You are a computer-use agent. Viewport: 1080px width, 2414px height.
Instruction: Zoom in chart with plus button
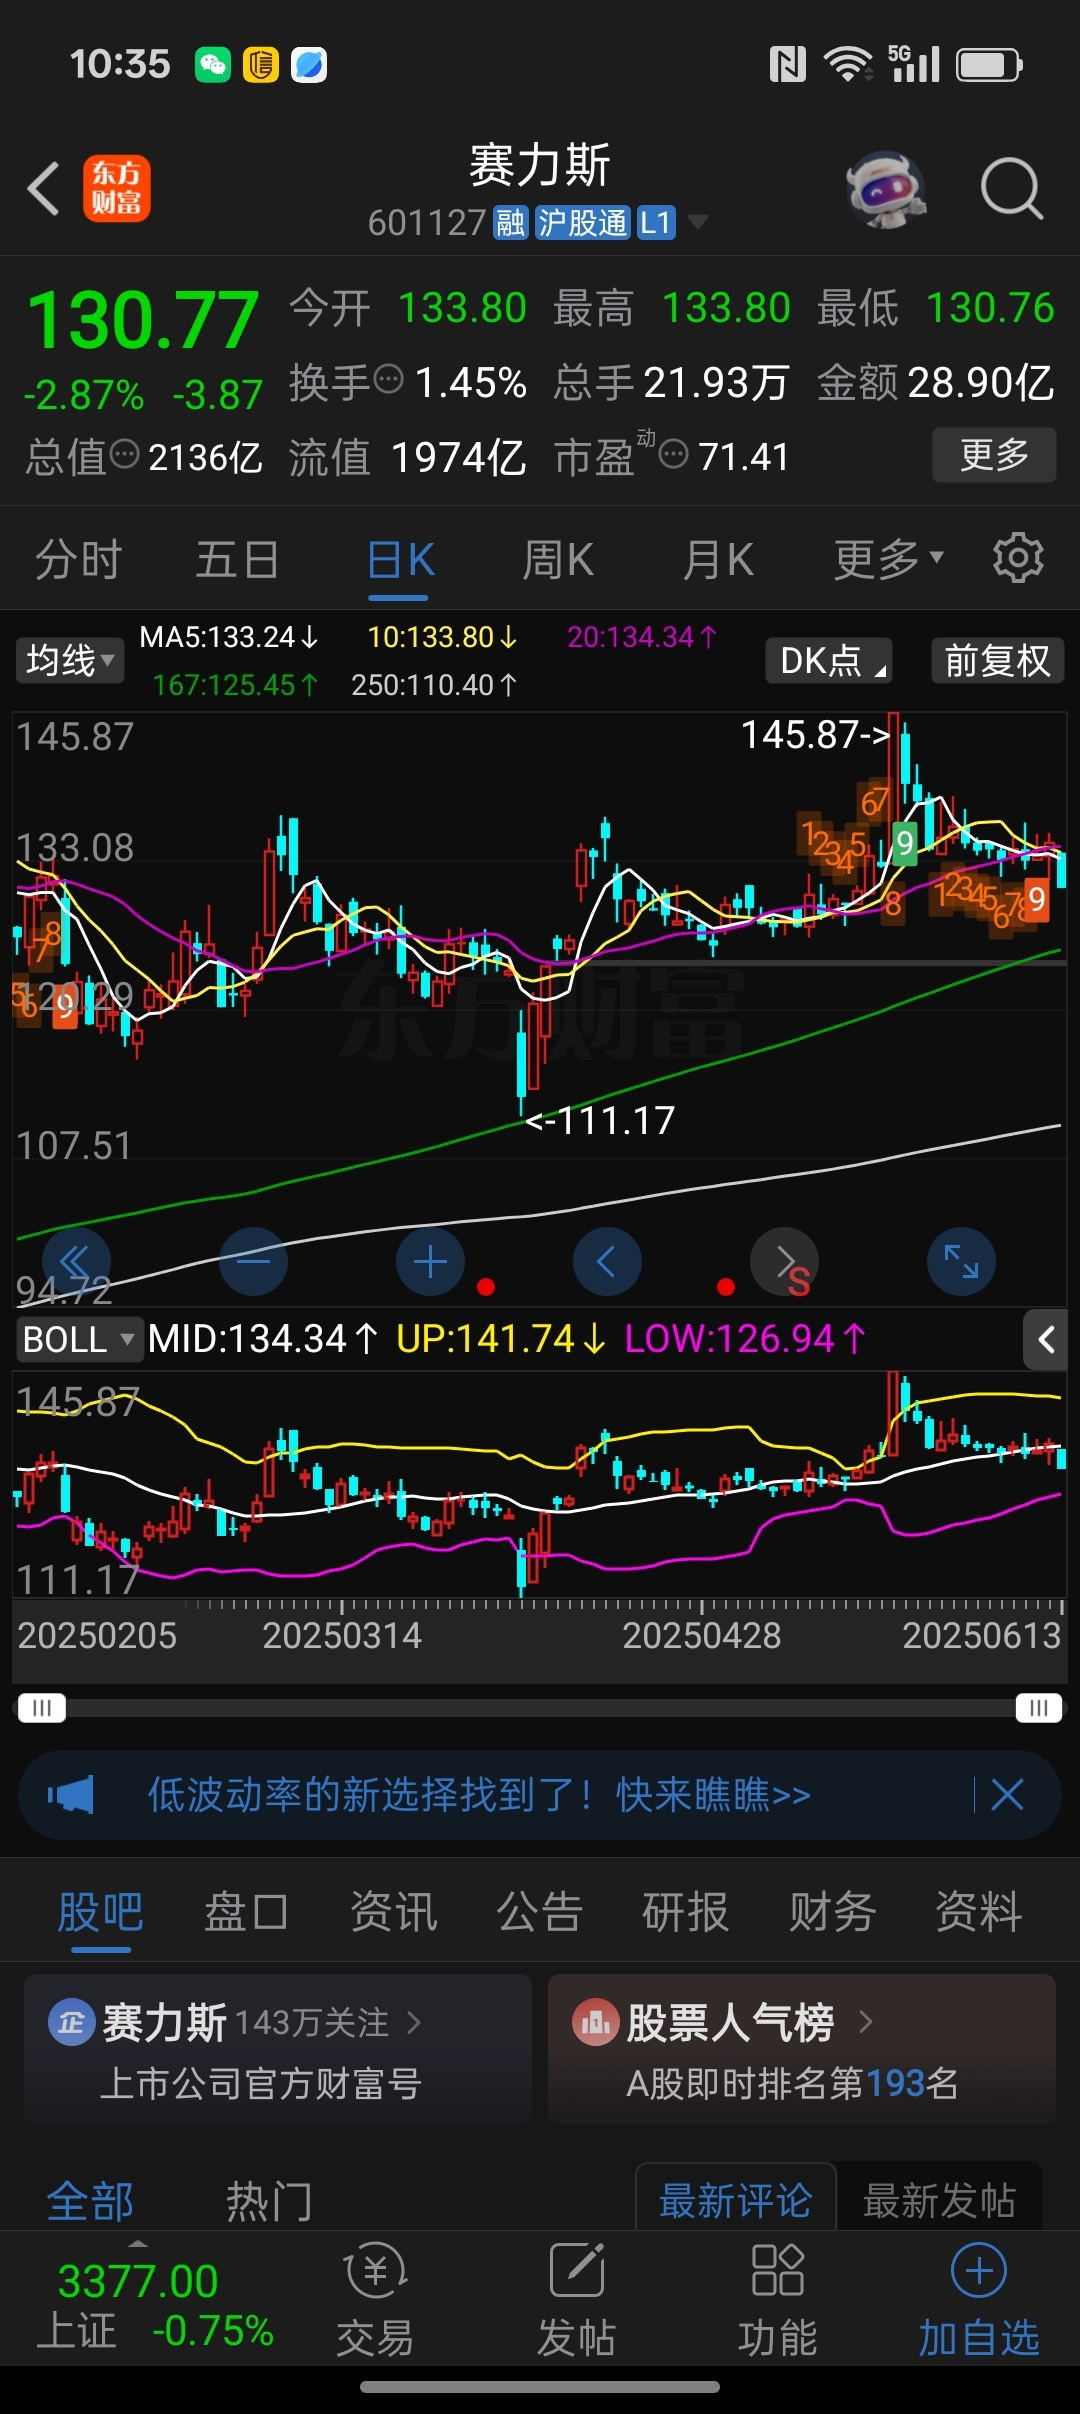[x=430, y=1262]
